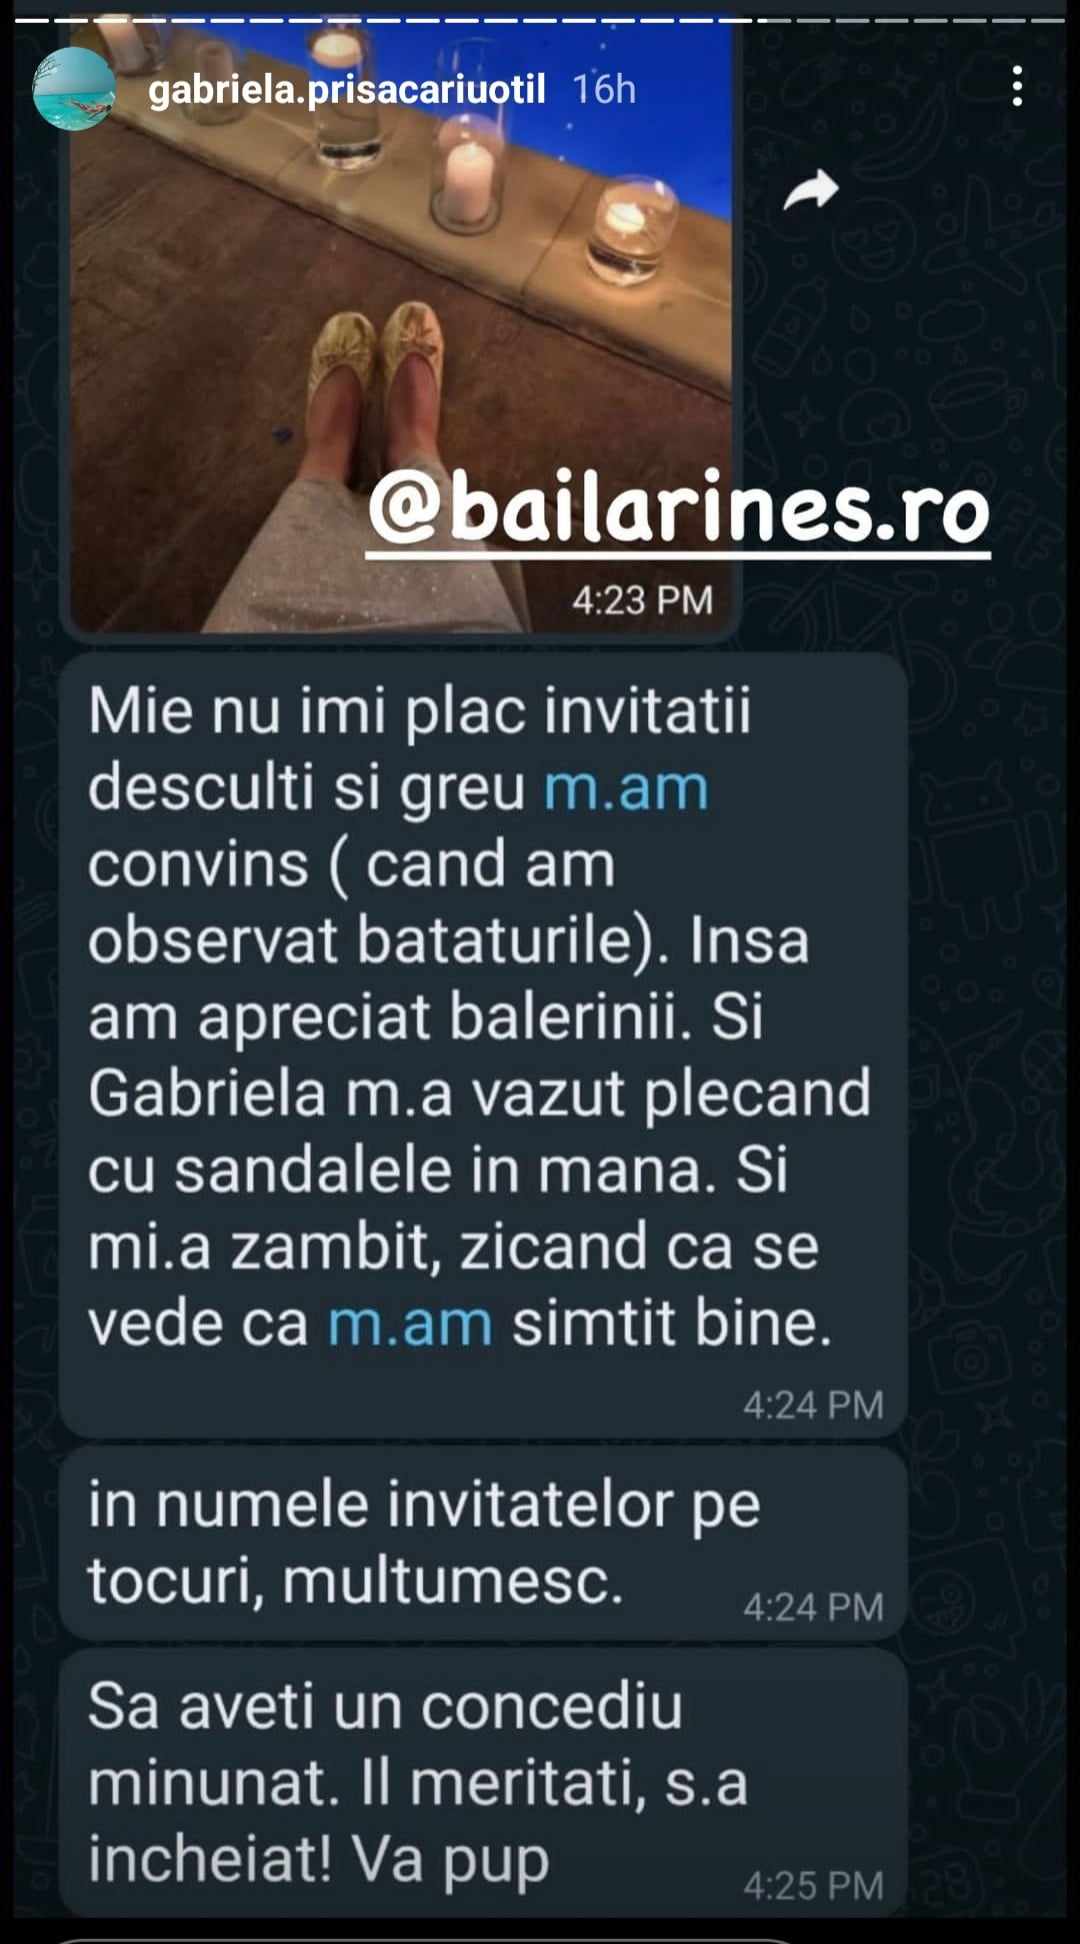This screenshot has height=1944, width=1080.
Task: Tap the 4:24 PM timestamp beside "multumesc"
Action: (x=813, y=1607)
